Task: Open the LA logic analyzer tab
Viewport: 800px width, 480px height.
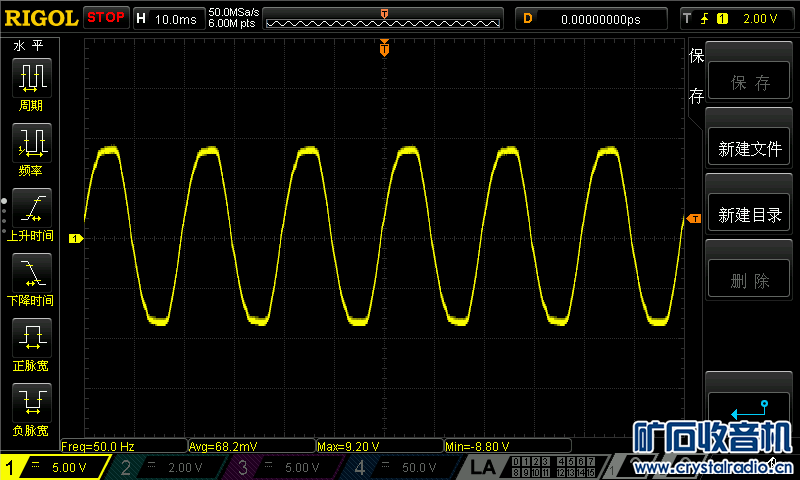Action: click(x=483, y=467)
